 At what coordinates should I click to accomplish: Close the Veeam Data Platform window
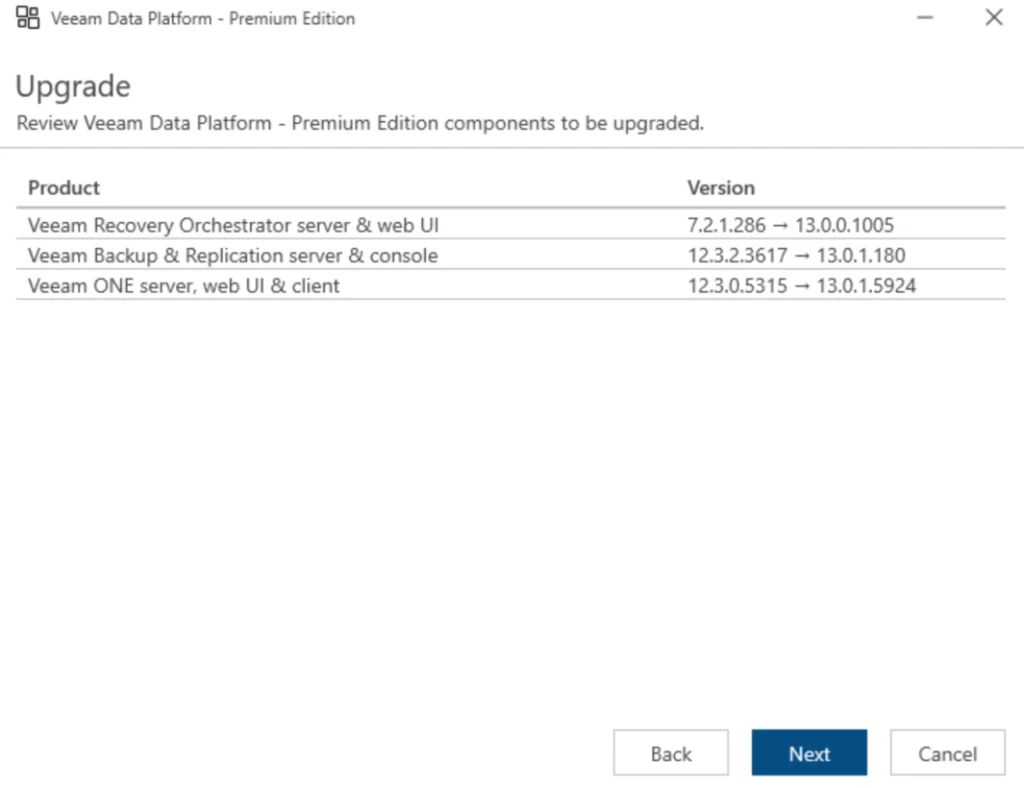pyautogui.click(x=993, y=18)
